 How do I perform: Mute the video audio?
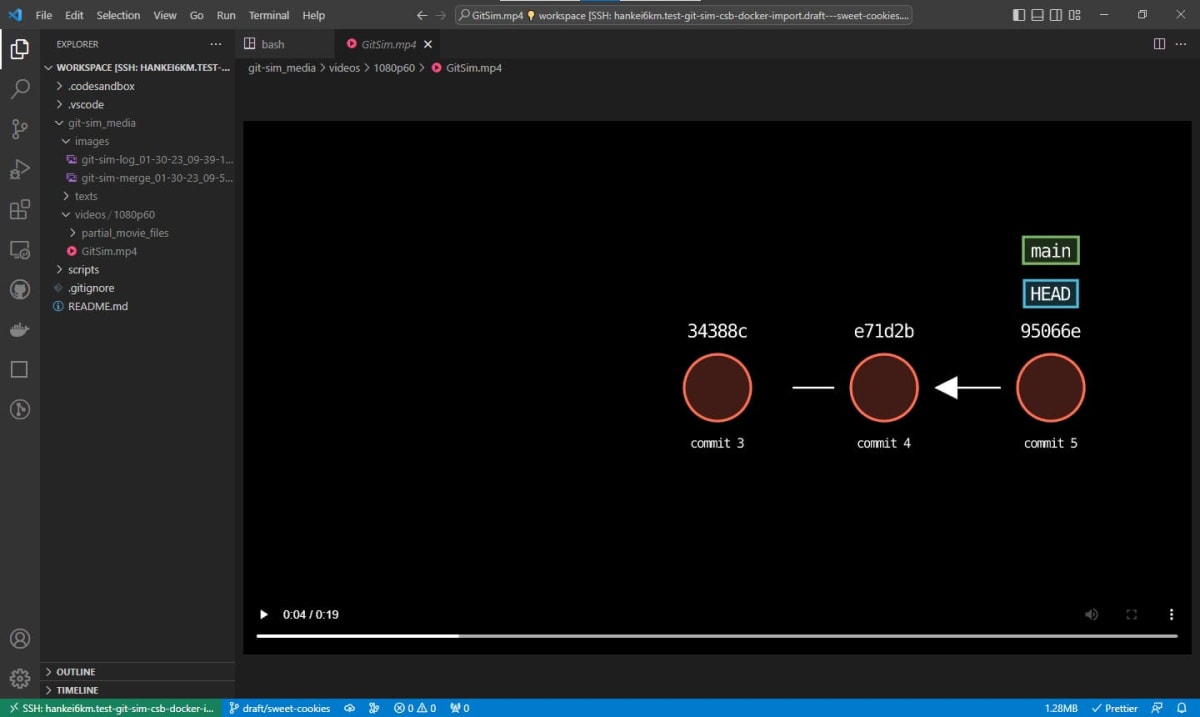click(1091, 614)
